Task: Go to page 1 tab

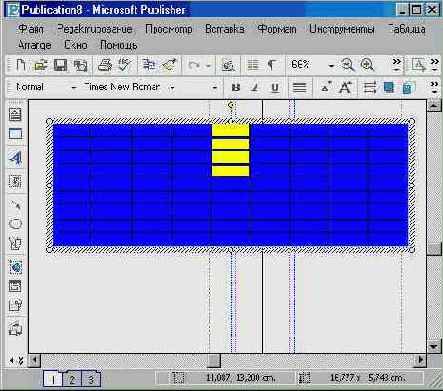Action: tap(53, 379)
